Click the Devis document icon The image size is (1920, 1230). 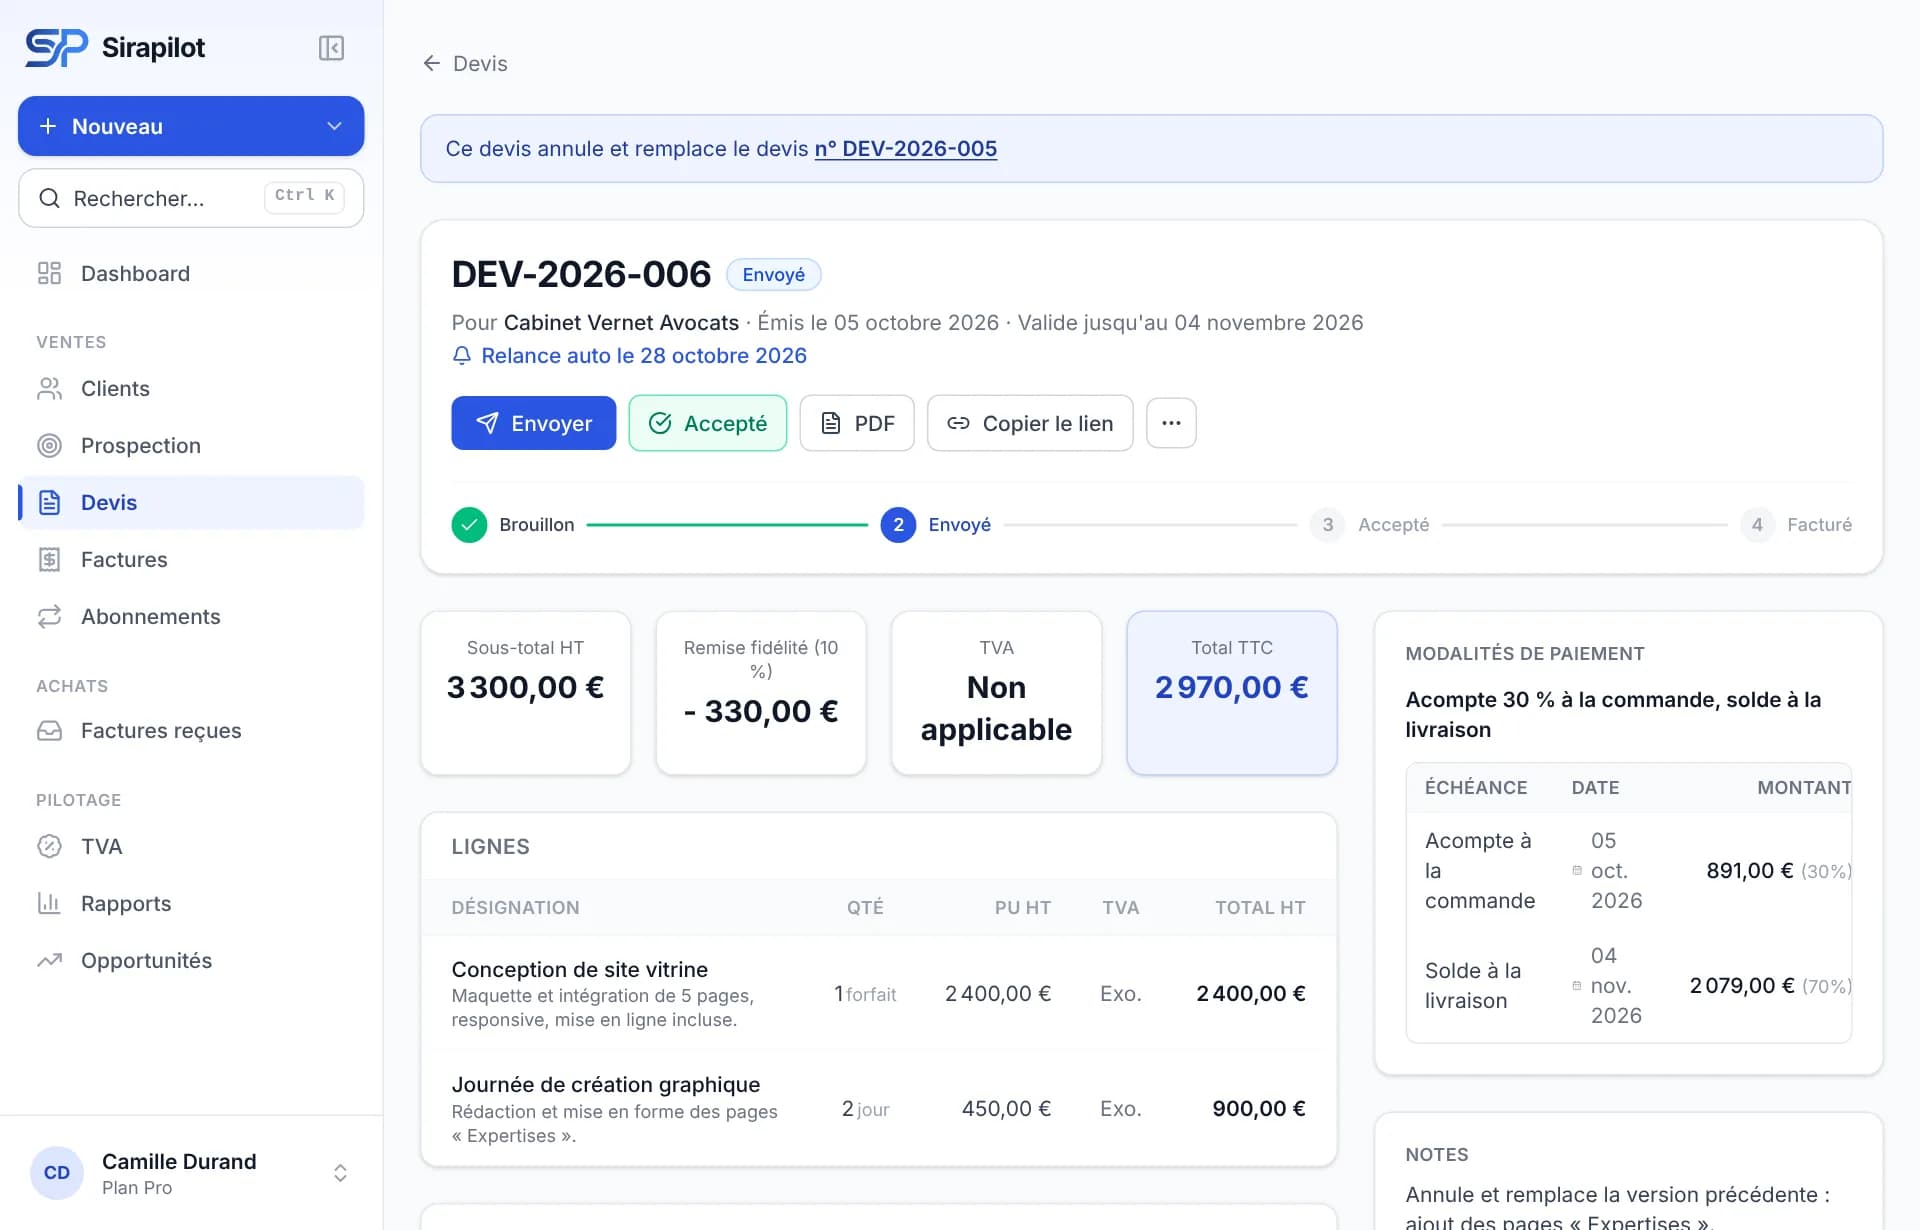(x=49, y=503)
